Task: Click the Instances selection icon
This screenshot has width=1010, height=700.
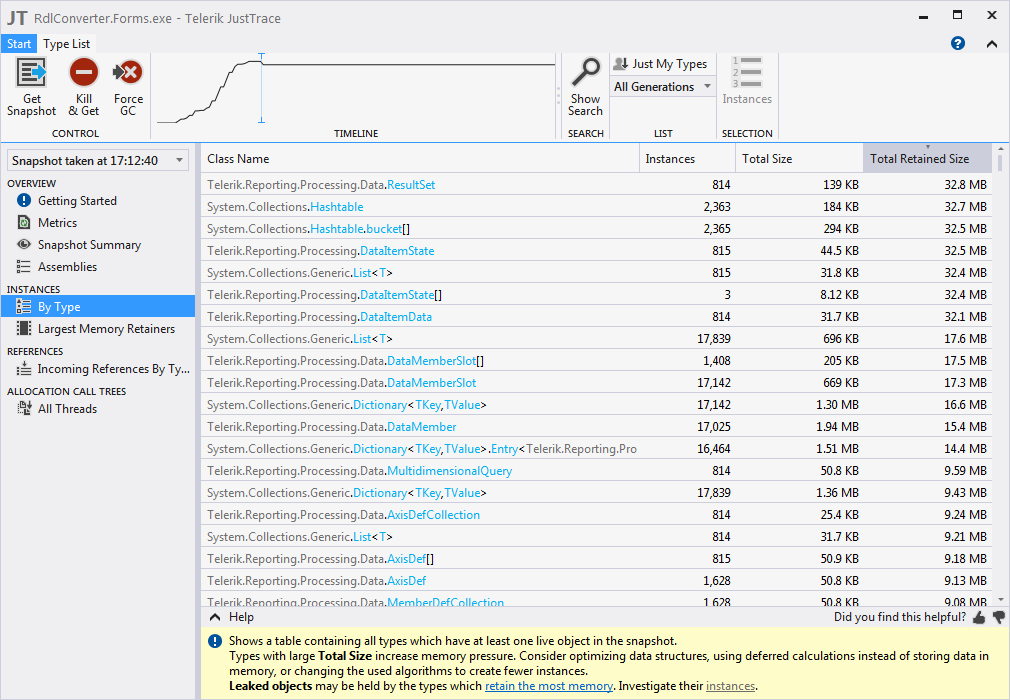Action: 747,73
